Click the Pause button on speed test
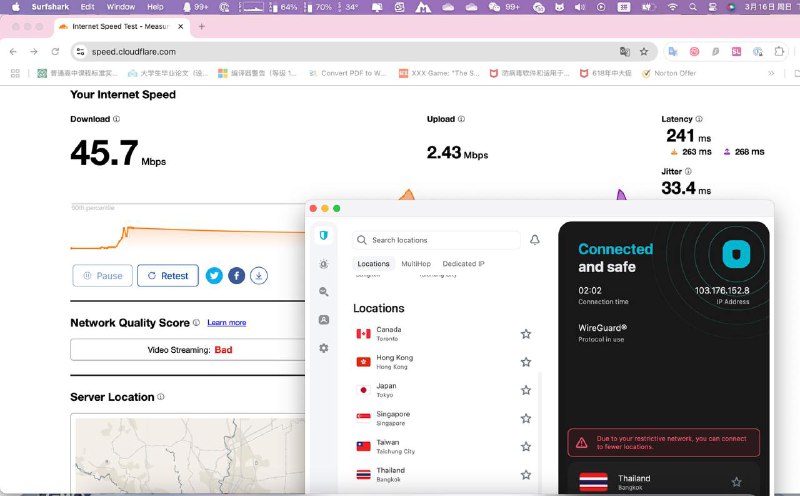Viewport: 800px width, 496px height. tap(103, 276)
